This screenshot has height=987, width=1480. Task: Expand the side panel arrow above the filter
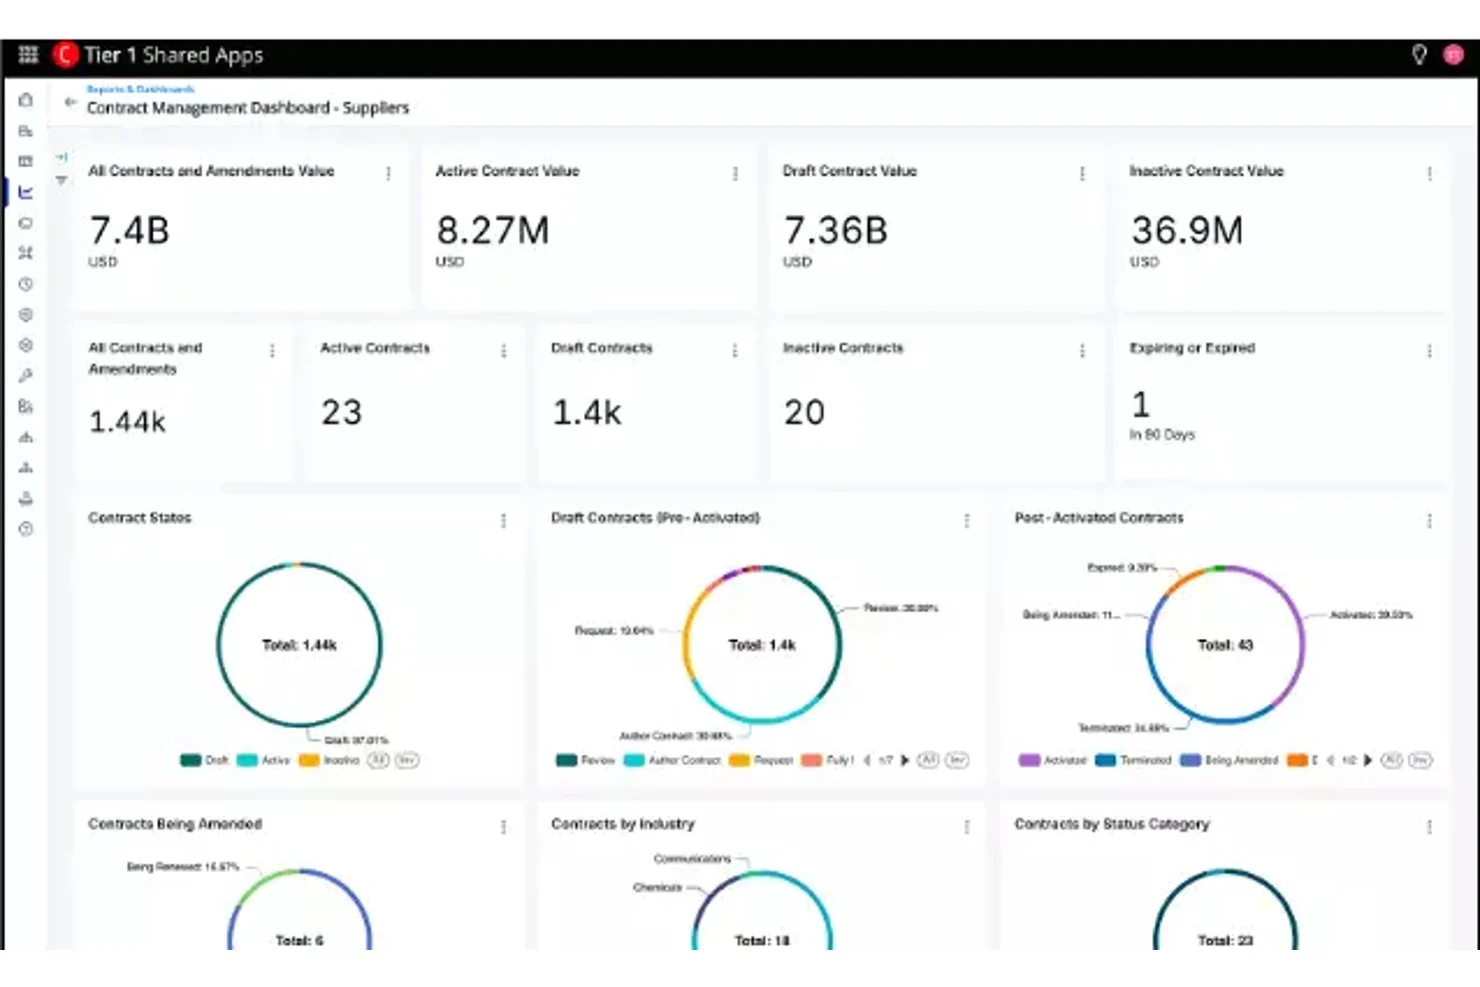[62, 157]
